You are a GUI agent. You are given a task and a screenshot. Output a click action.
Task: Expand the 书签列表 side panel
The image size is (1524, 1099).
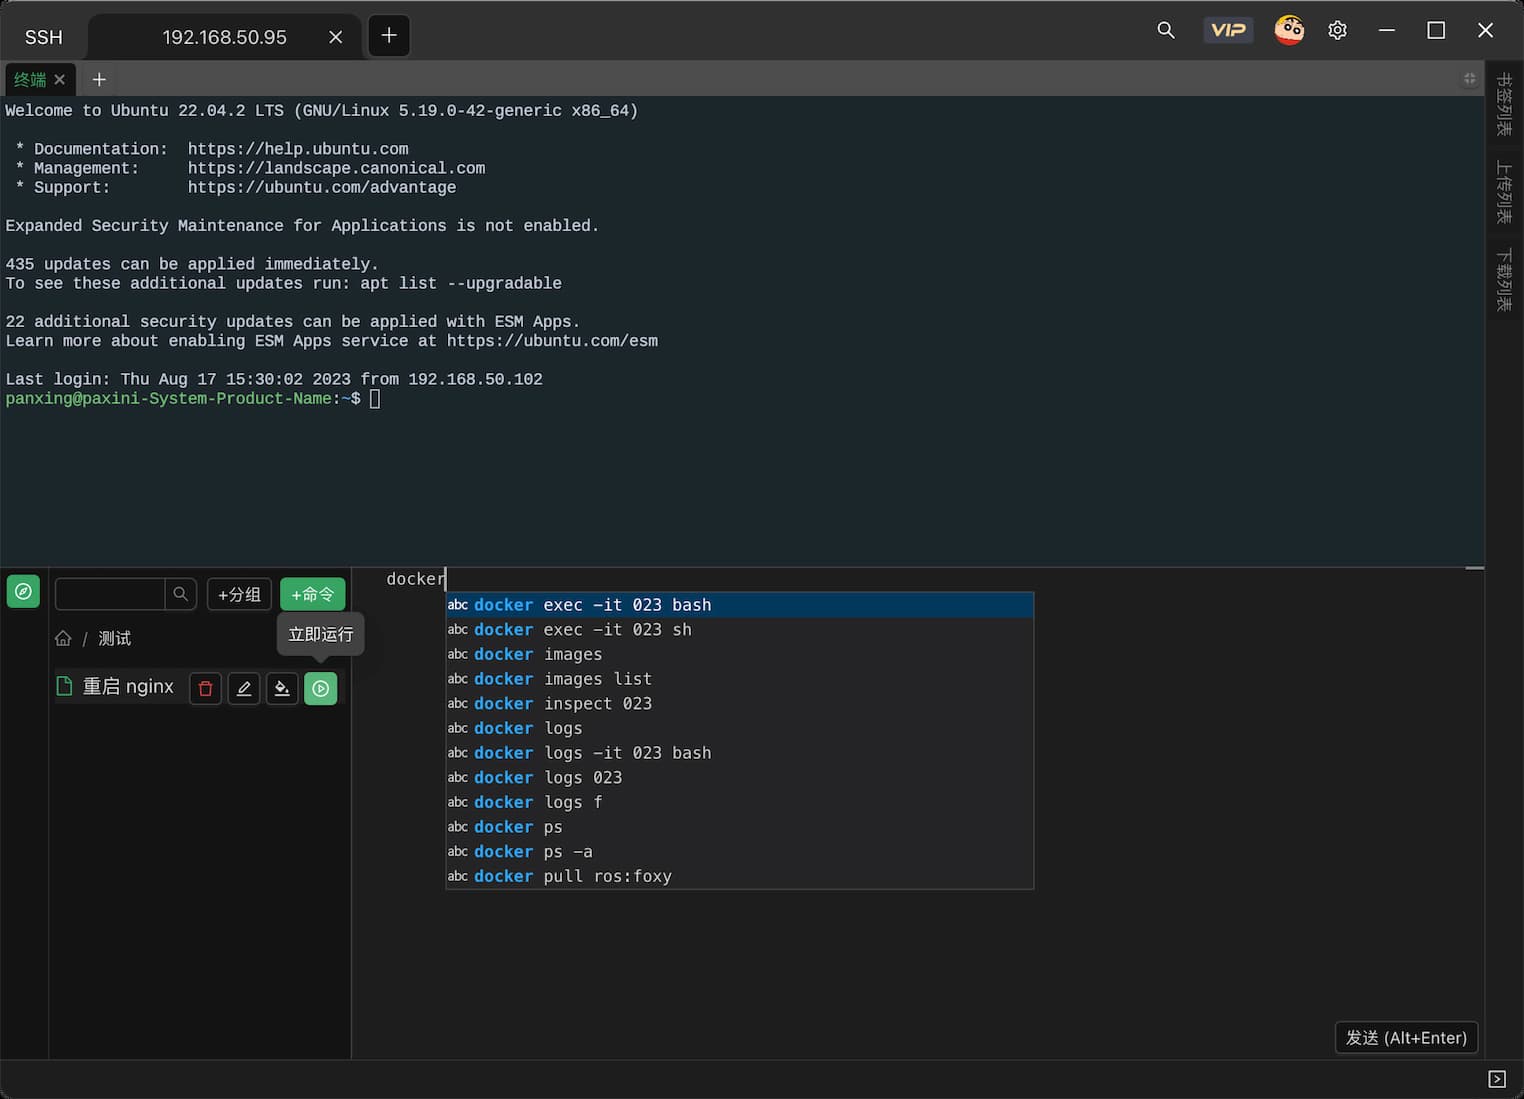point(1504,105)
